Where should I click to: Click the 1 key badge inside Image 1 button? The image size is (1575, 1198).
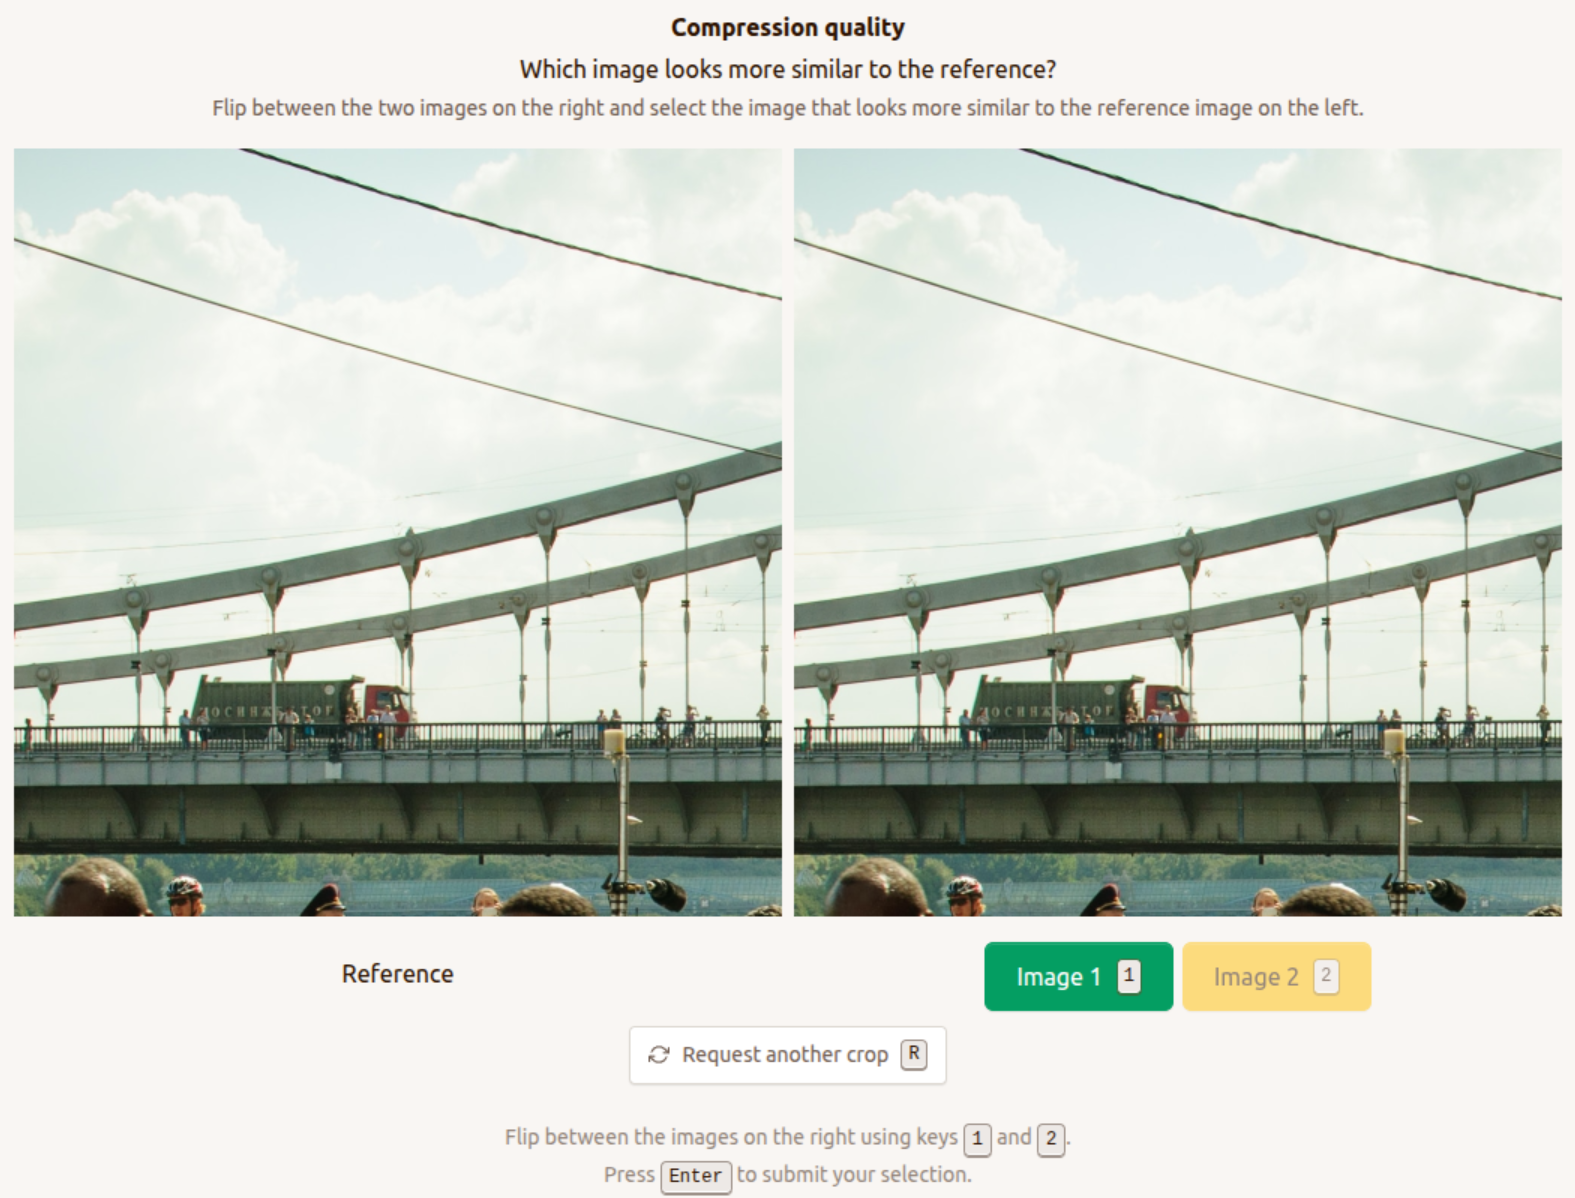pyautogui.click(x=1129, y=976)
